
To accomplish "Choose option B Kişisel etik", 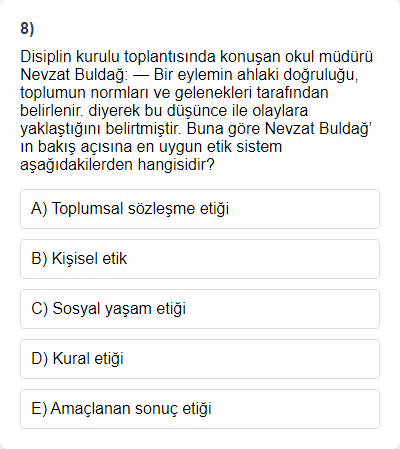I will pos(200,259).
